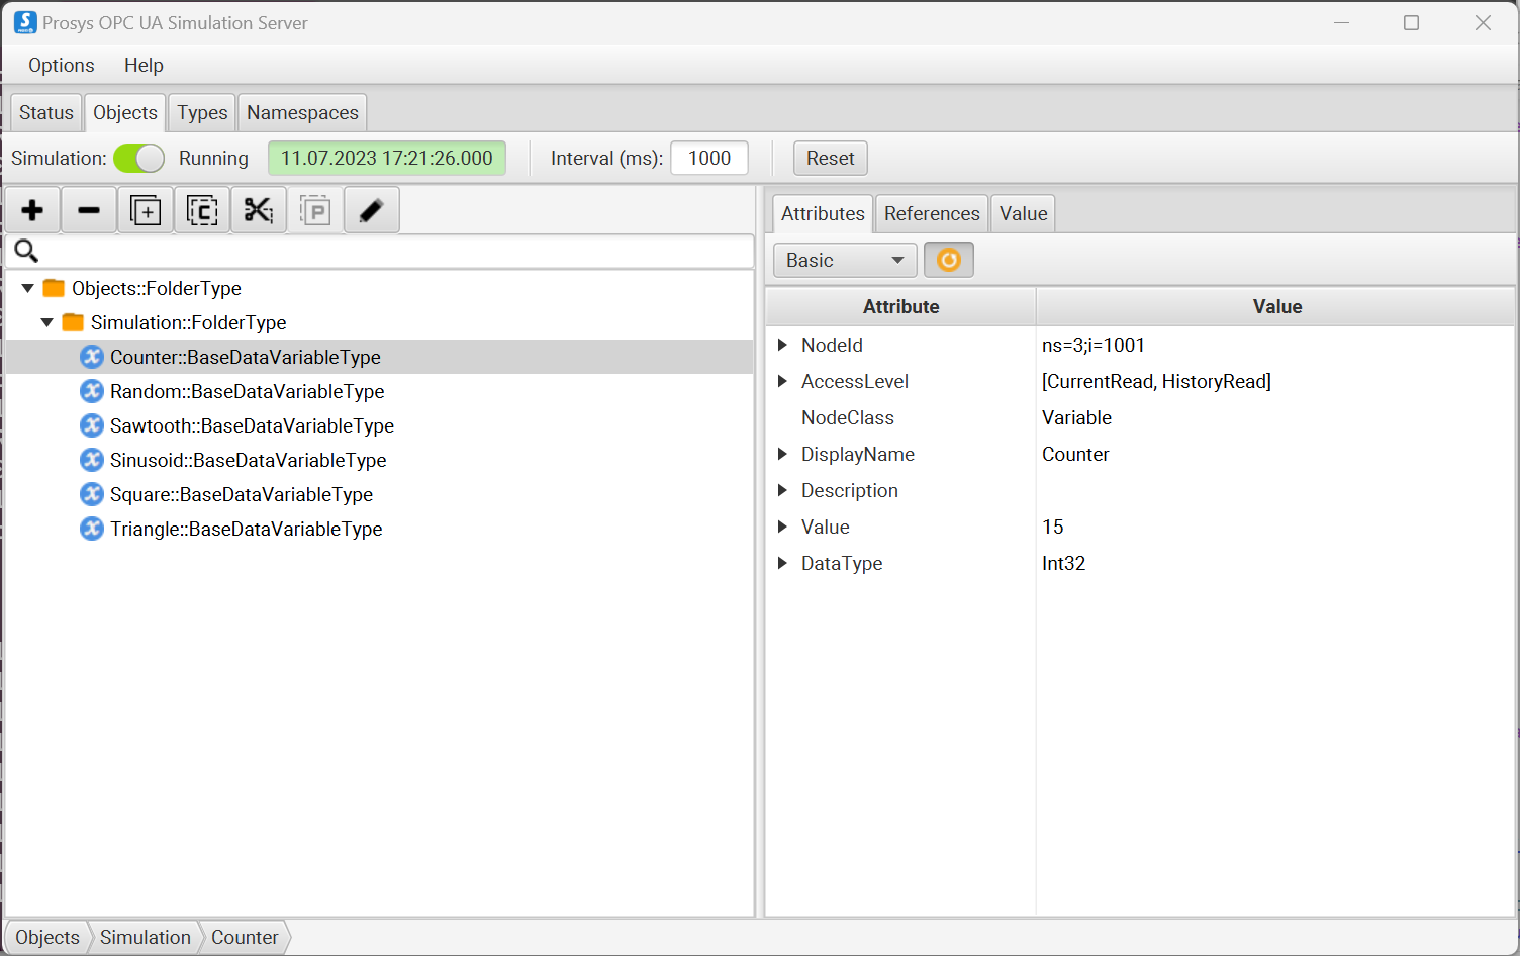The image size is (1520, 956).
Task: Click the Prosys app icon in title bar
Action: pyautogui.click(x=25, y=22)
